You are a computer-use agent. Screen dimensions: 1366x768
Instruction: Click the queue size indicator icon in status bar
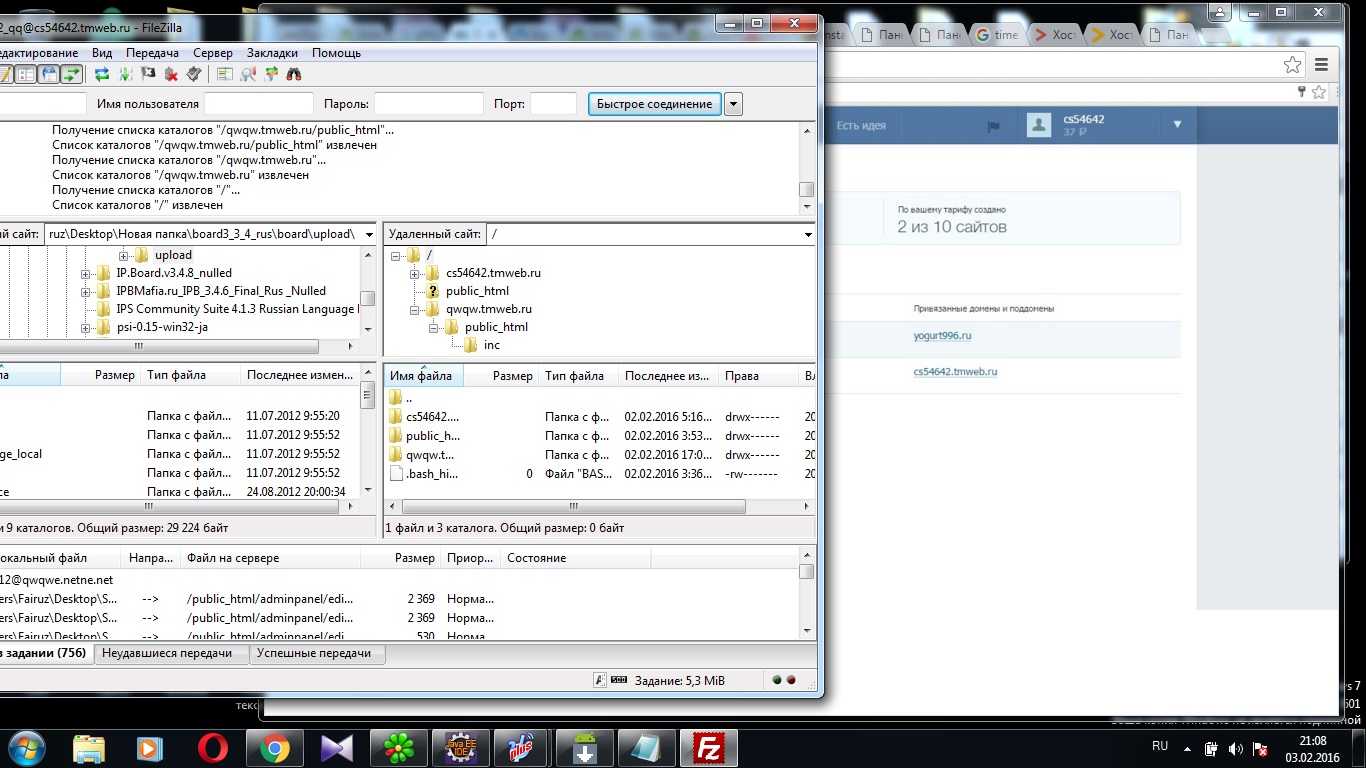click(x=619, y=680)
